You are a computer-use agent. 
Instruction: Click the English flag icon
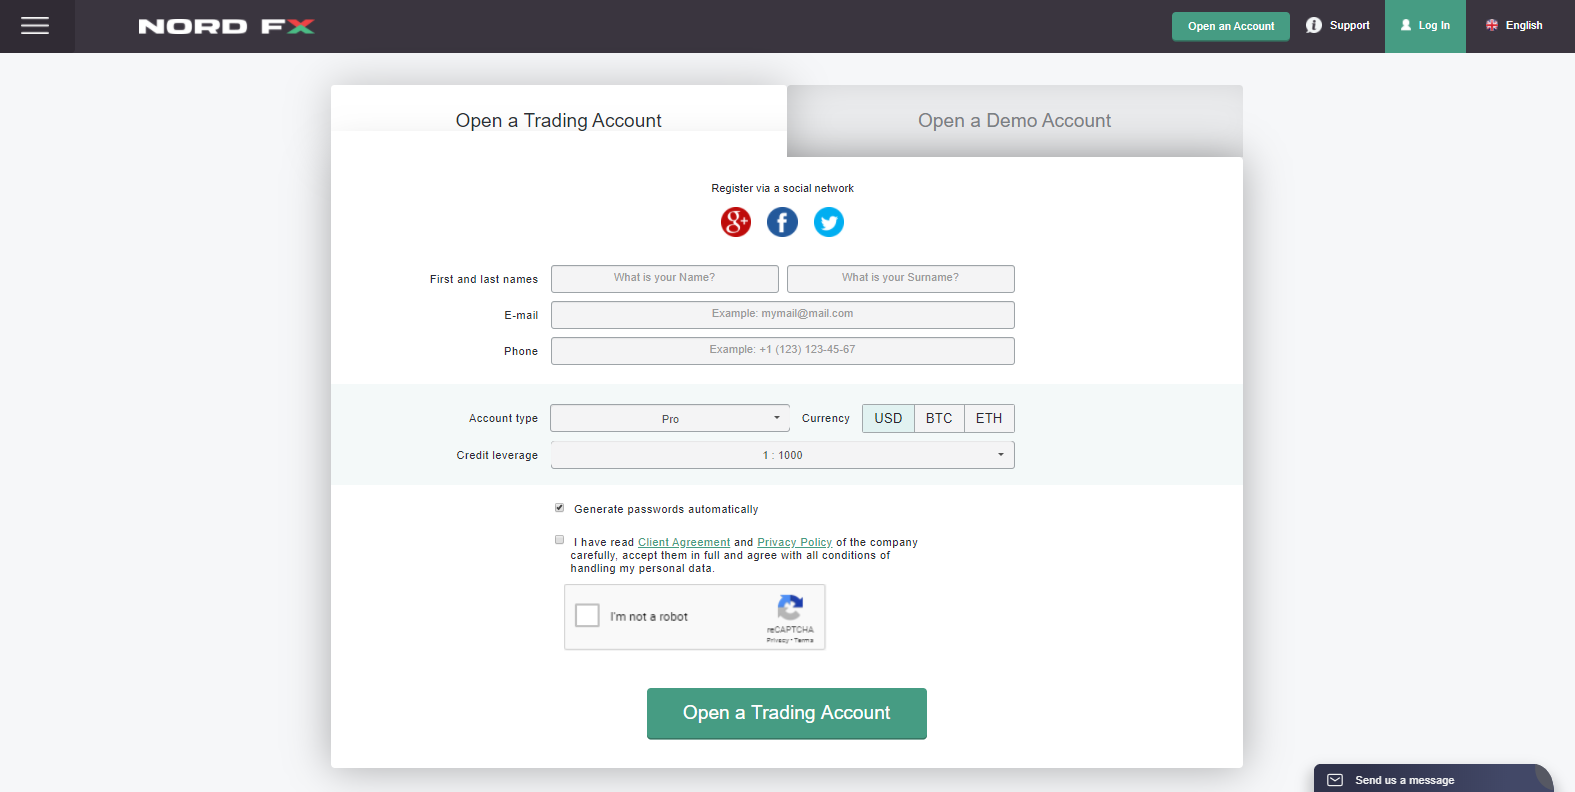pos(1492,25)
